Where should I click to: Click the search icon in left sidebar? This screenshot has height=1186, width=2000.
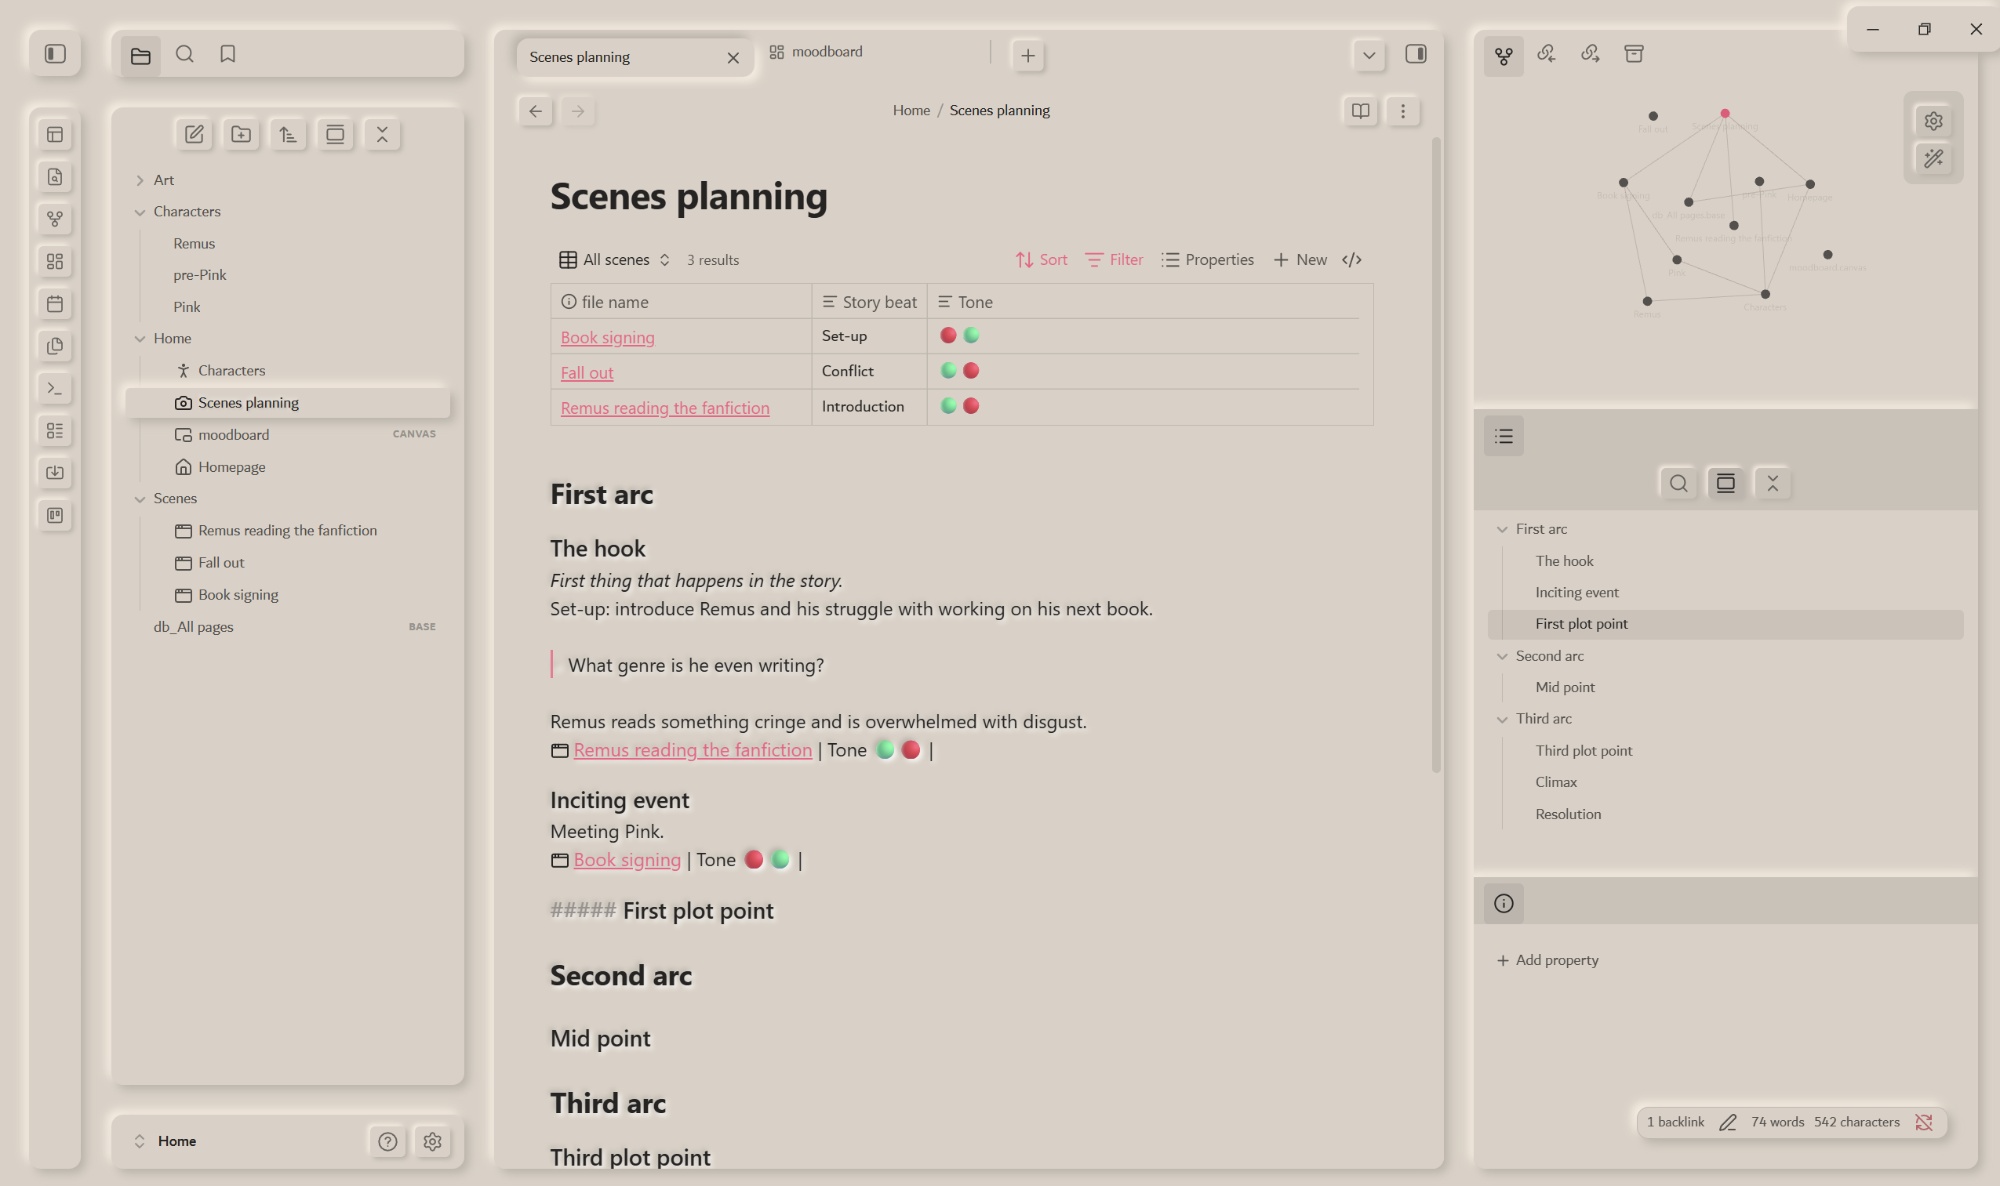[185, 55]
